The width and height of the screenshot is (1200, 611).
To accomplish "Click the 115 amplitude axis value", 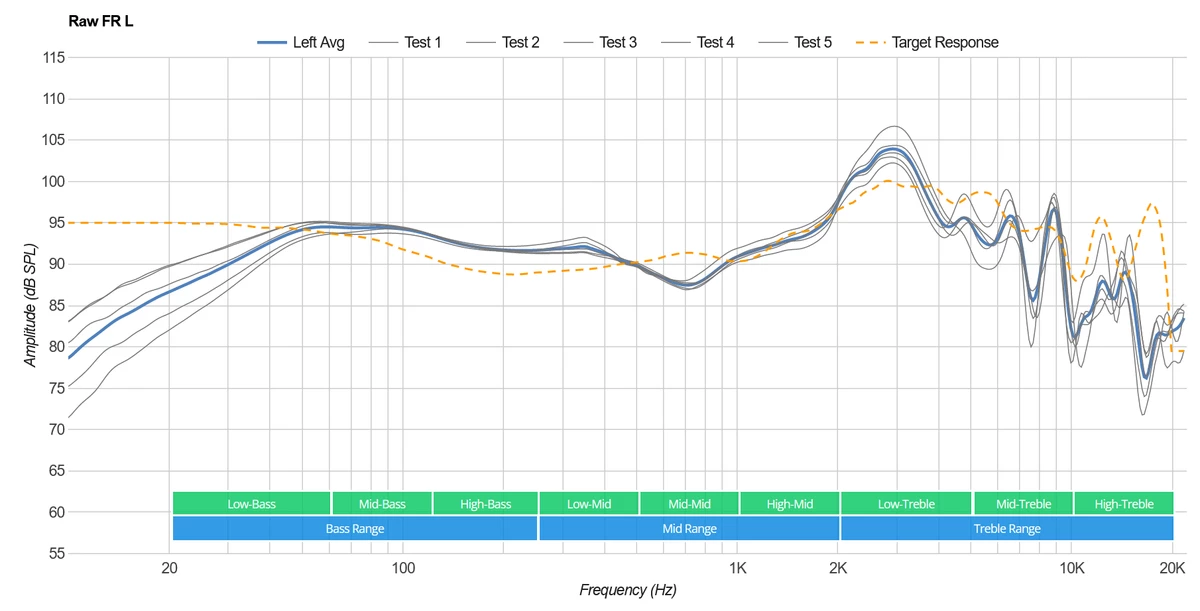I will coord(55,58).
